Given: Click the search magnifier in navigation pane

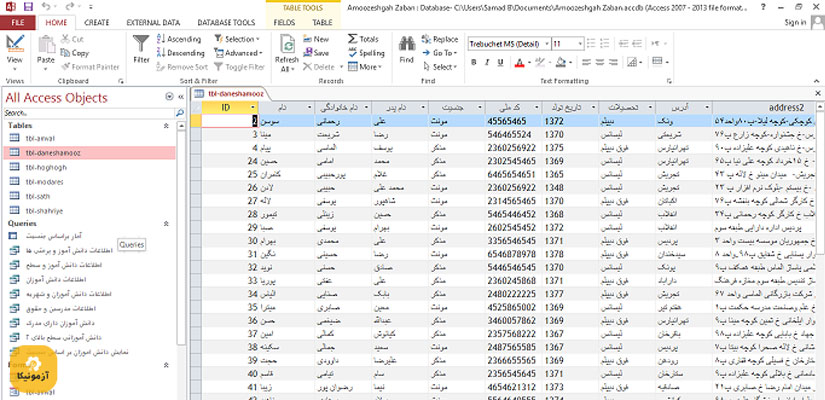Looking at the screenshot, I should [x=180, y=113].
